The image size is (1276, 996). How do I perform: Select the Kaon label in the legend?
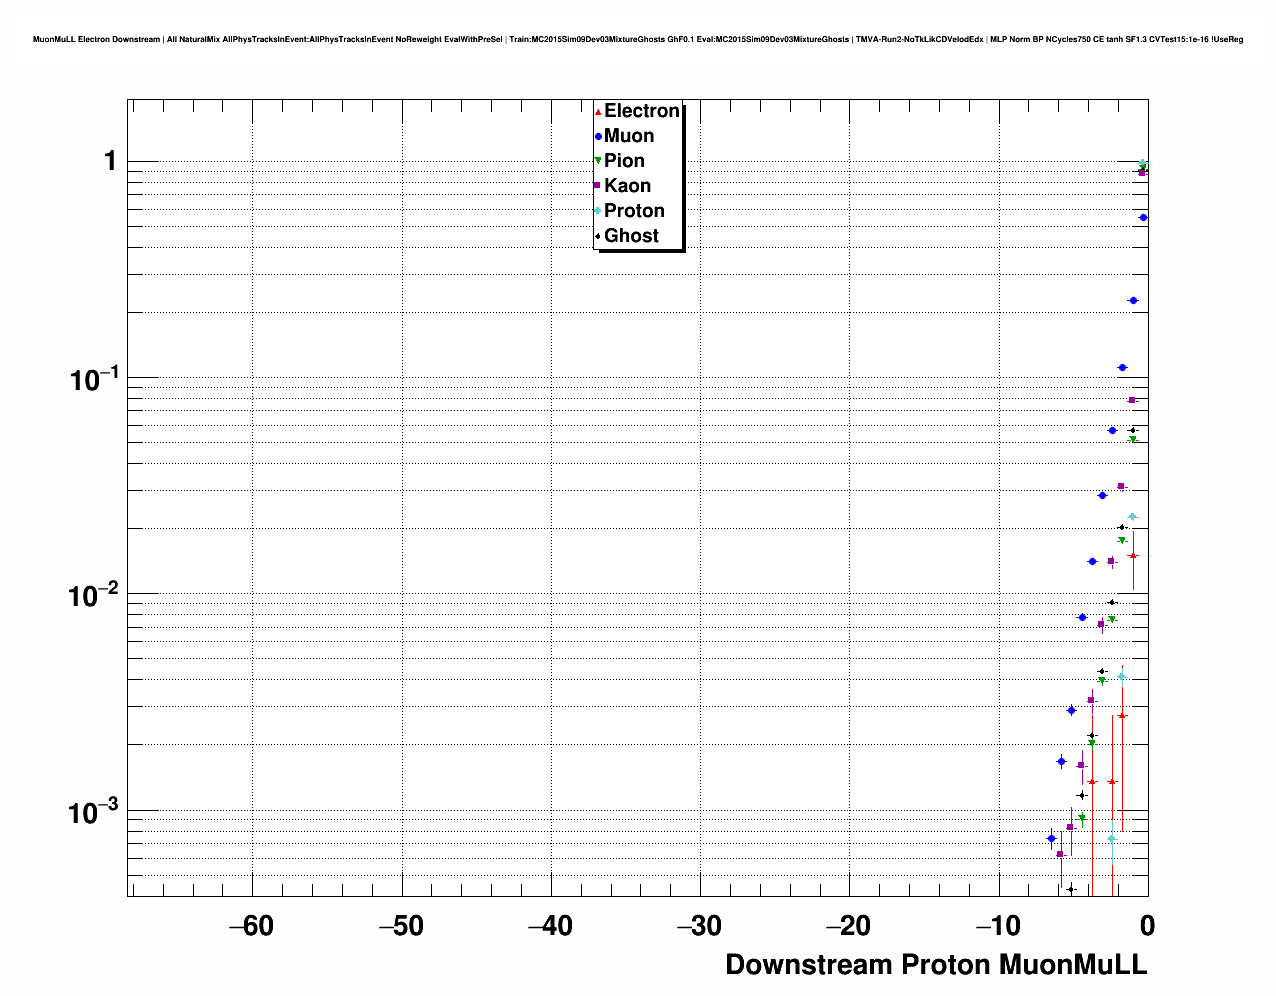(627, 186)
